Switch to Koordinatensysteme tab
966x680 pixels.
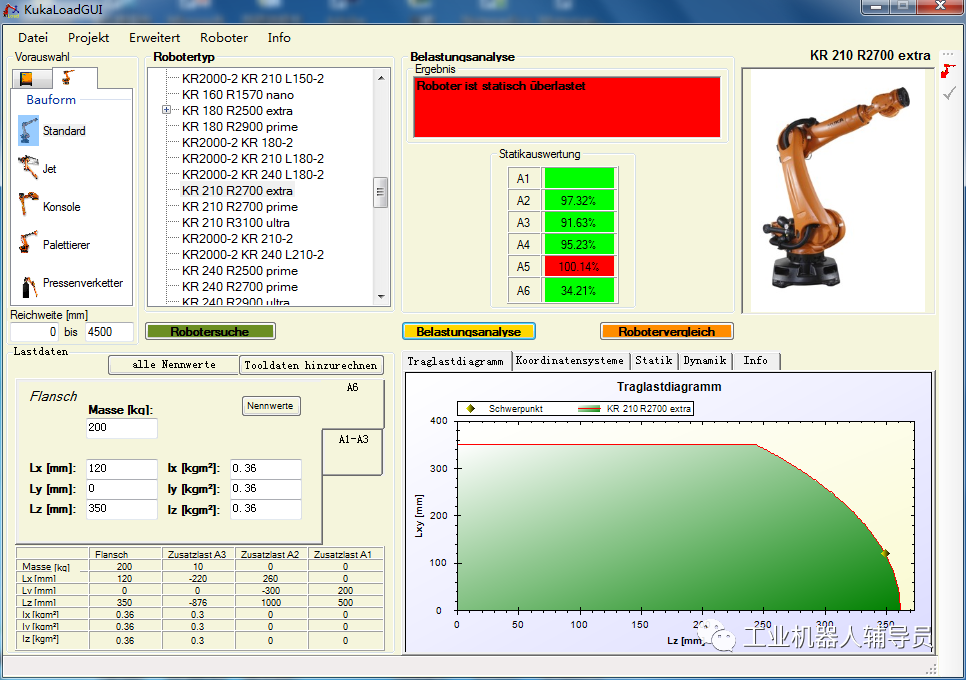(570, 361)
